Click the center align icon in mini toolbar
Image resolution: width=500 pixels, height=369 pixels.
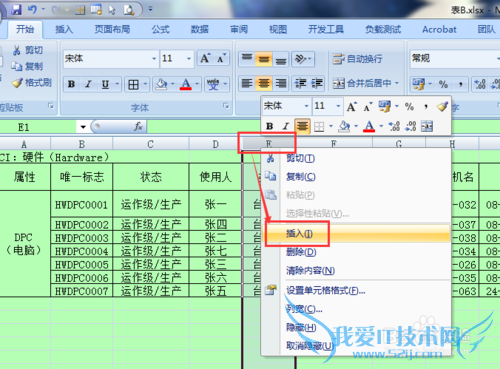pyautogui.click(x=302, y=126)
